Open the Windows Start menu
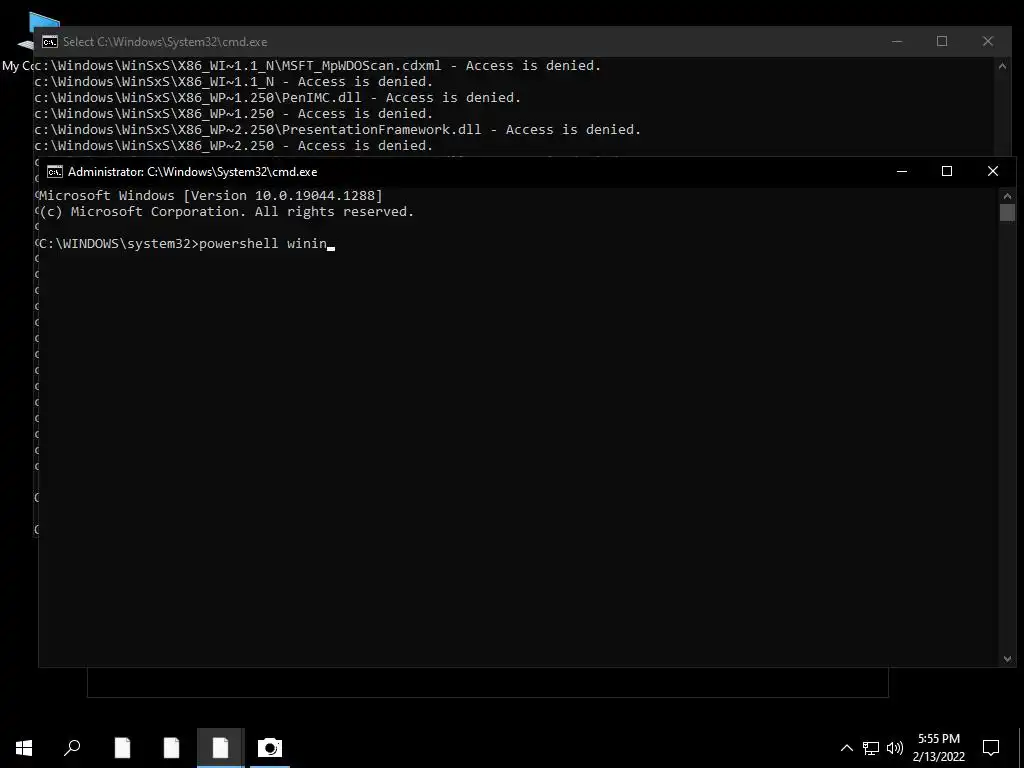The width and height of the screenshot is (1024, 768). pyautogui.click(x=24, y=748)
